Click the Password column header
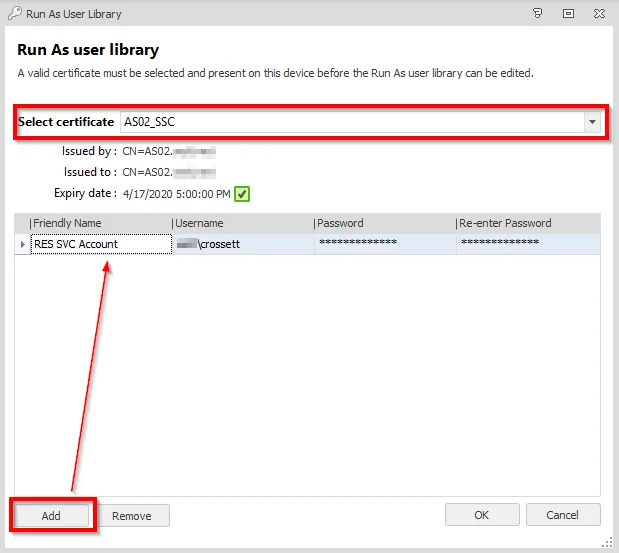 [x=384, y=223]
